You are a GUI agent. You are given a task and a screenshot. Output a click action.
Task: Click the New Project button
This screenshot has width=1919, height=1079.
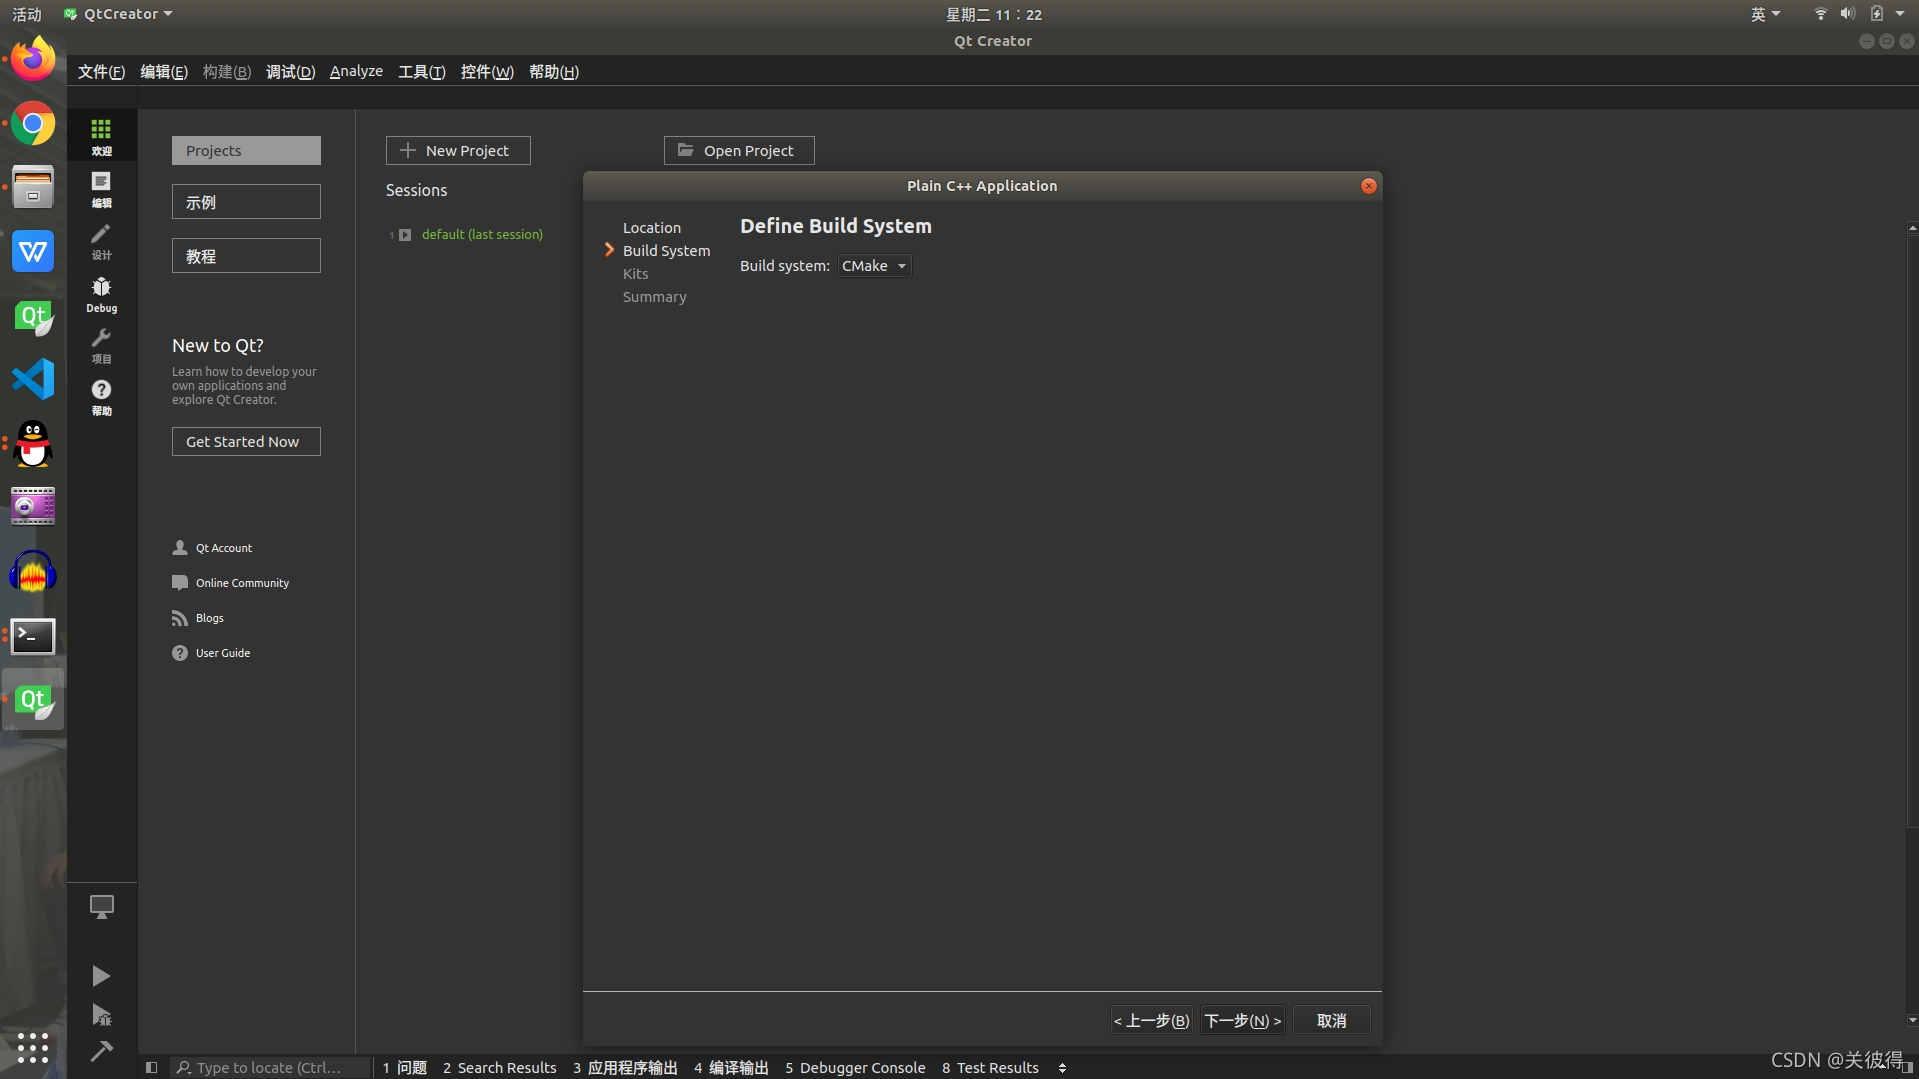[x=458, y=150]
